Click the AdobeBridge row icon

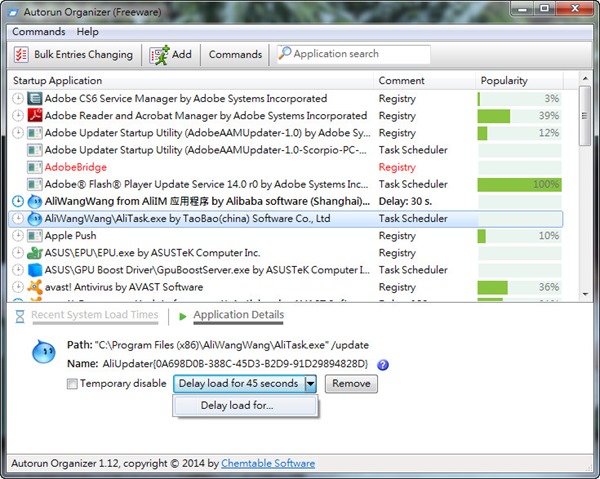[34, 167]
